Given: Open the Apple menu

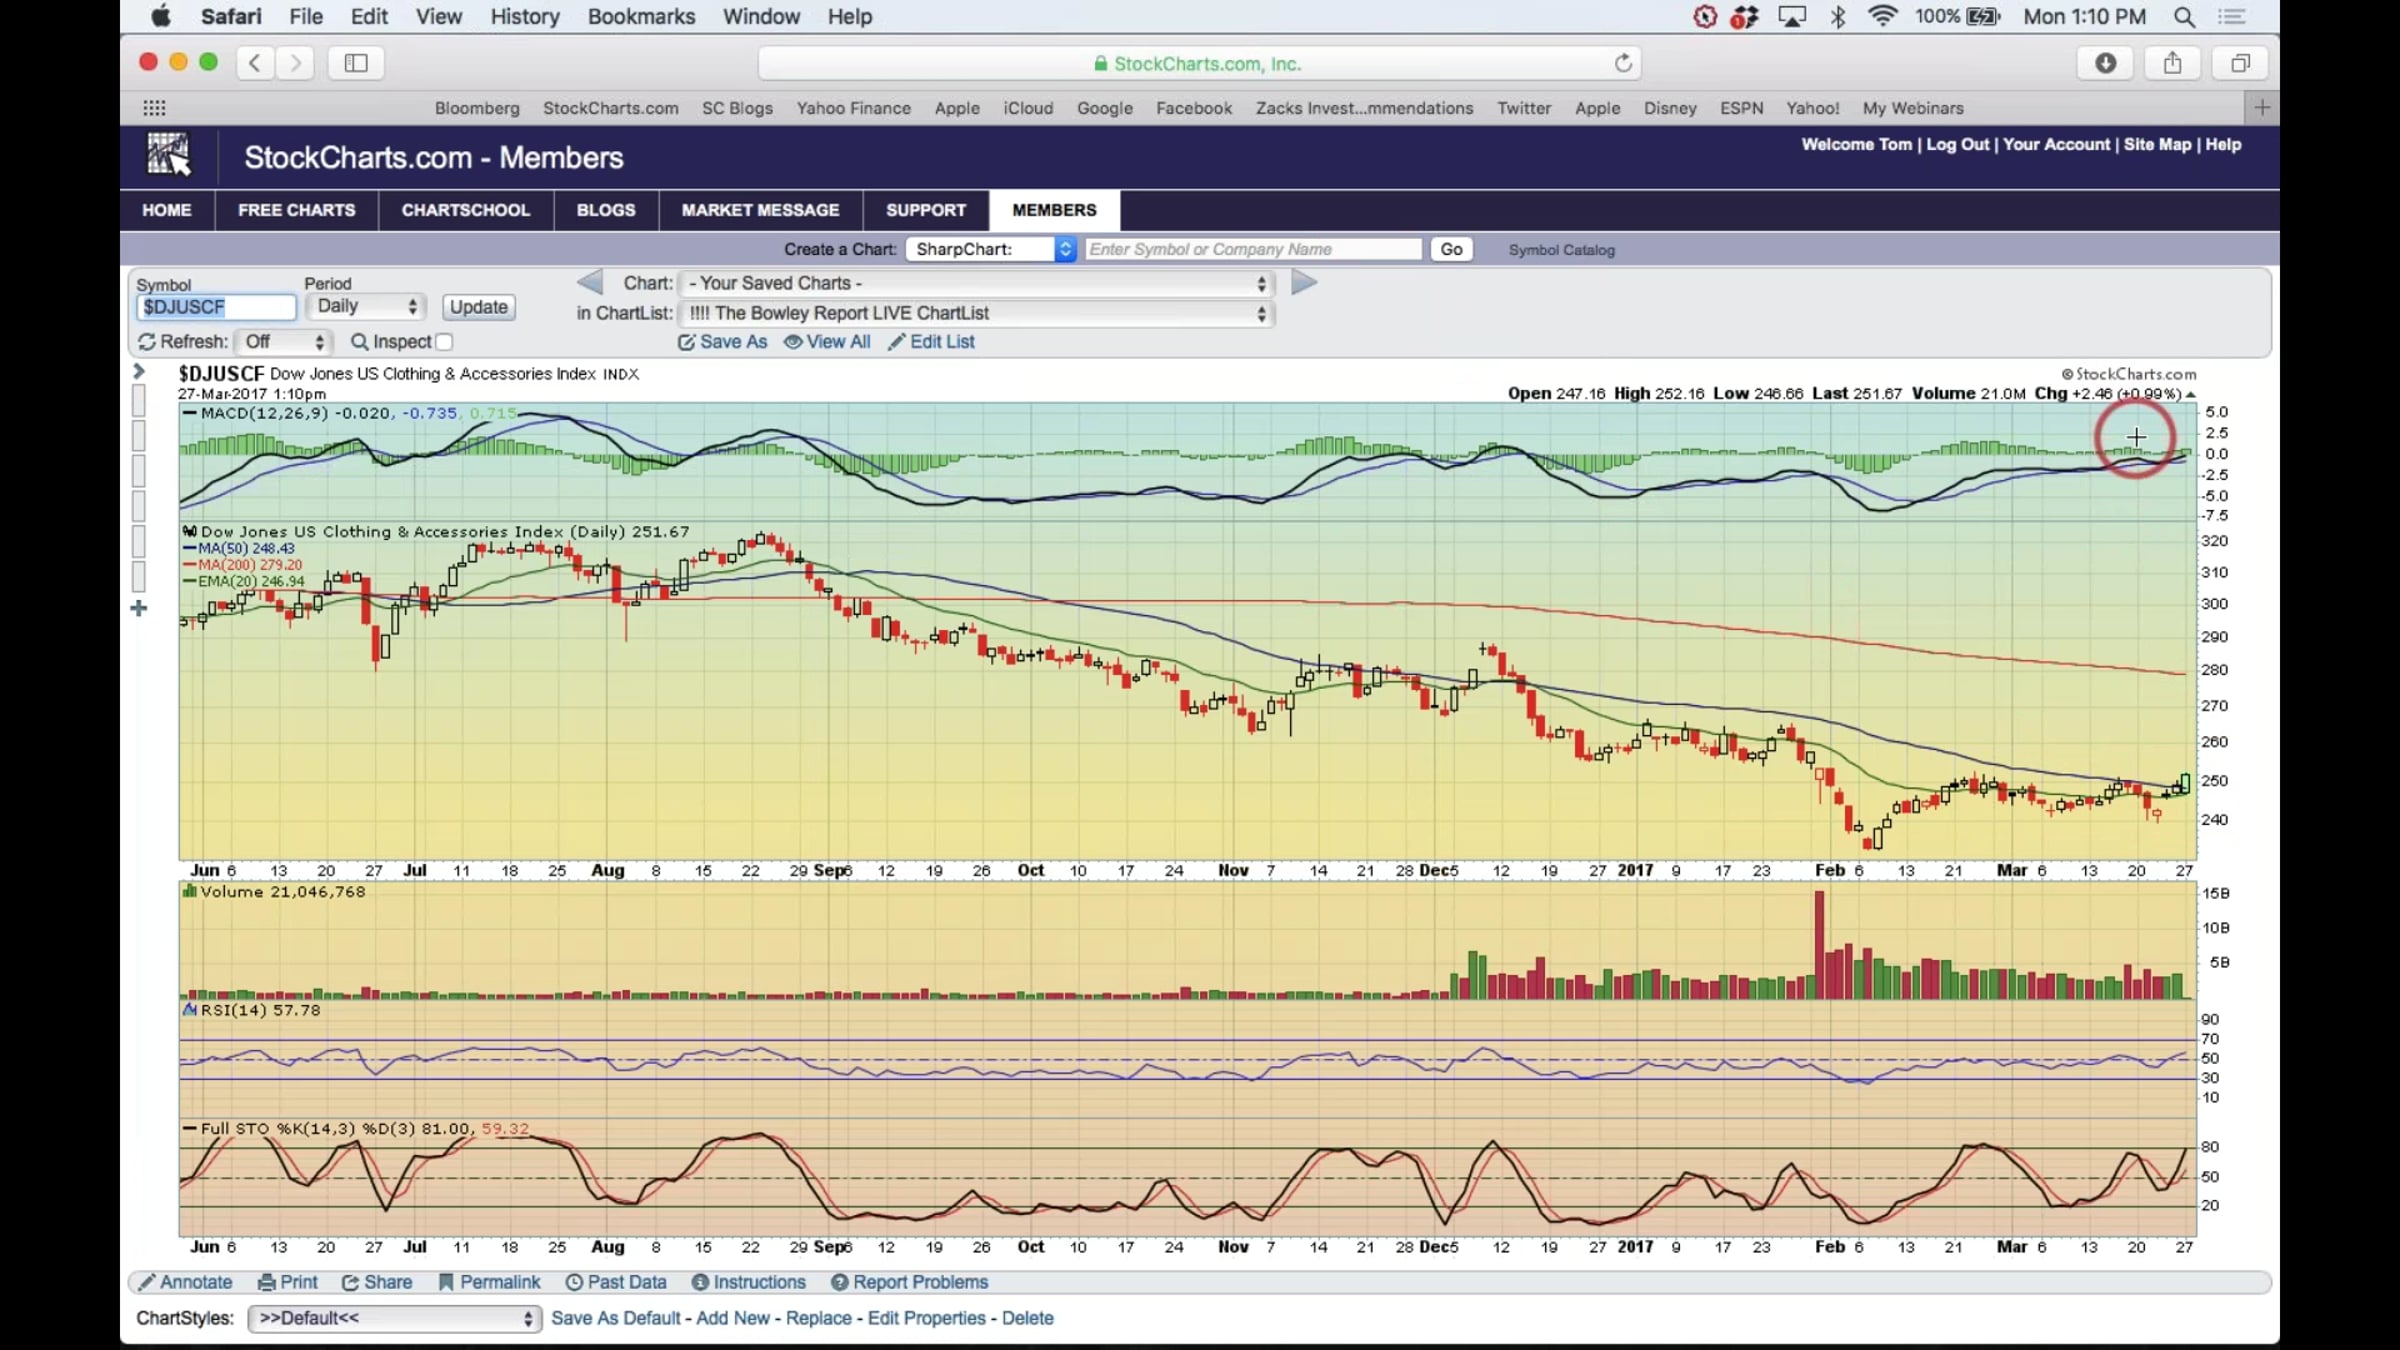Looking at the screenshot, I should coord(161,16).
